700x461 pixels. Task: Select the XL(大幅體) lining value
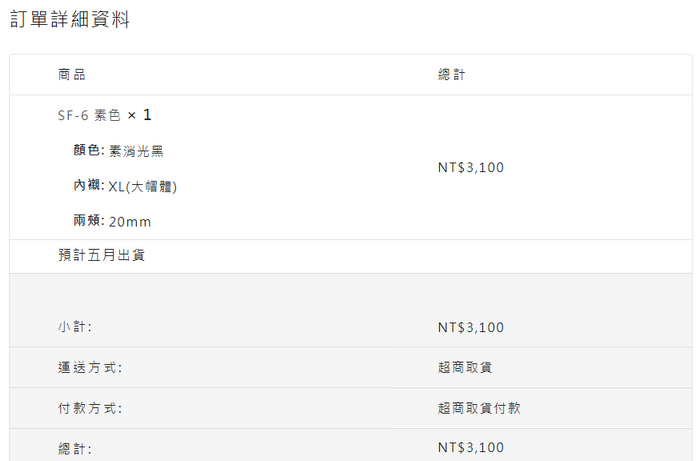[x=143, y=186]
